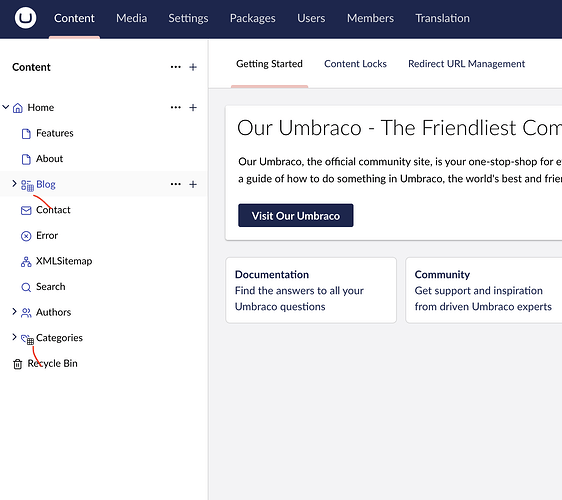Click the Search magnifier icon in tree
Viewport: 562px width, 500px height.
(x=26, y=287)
